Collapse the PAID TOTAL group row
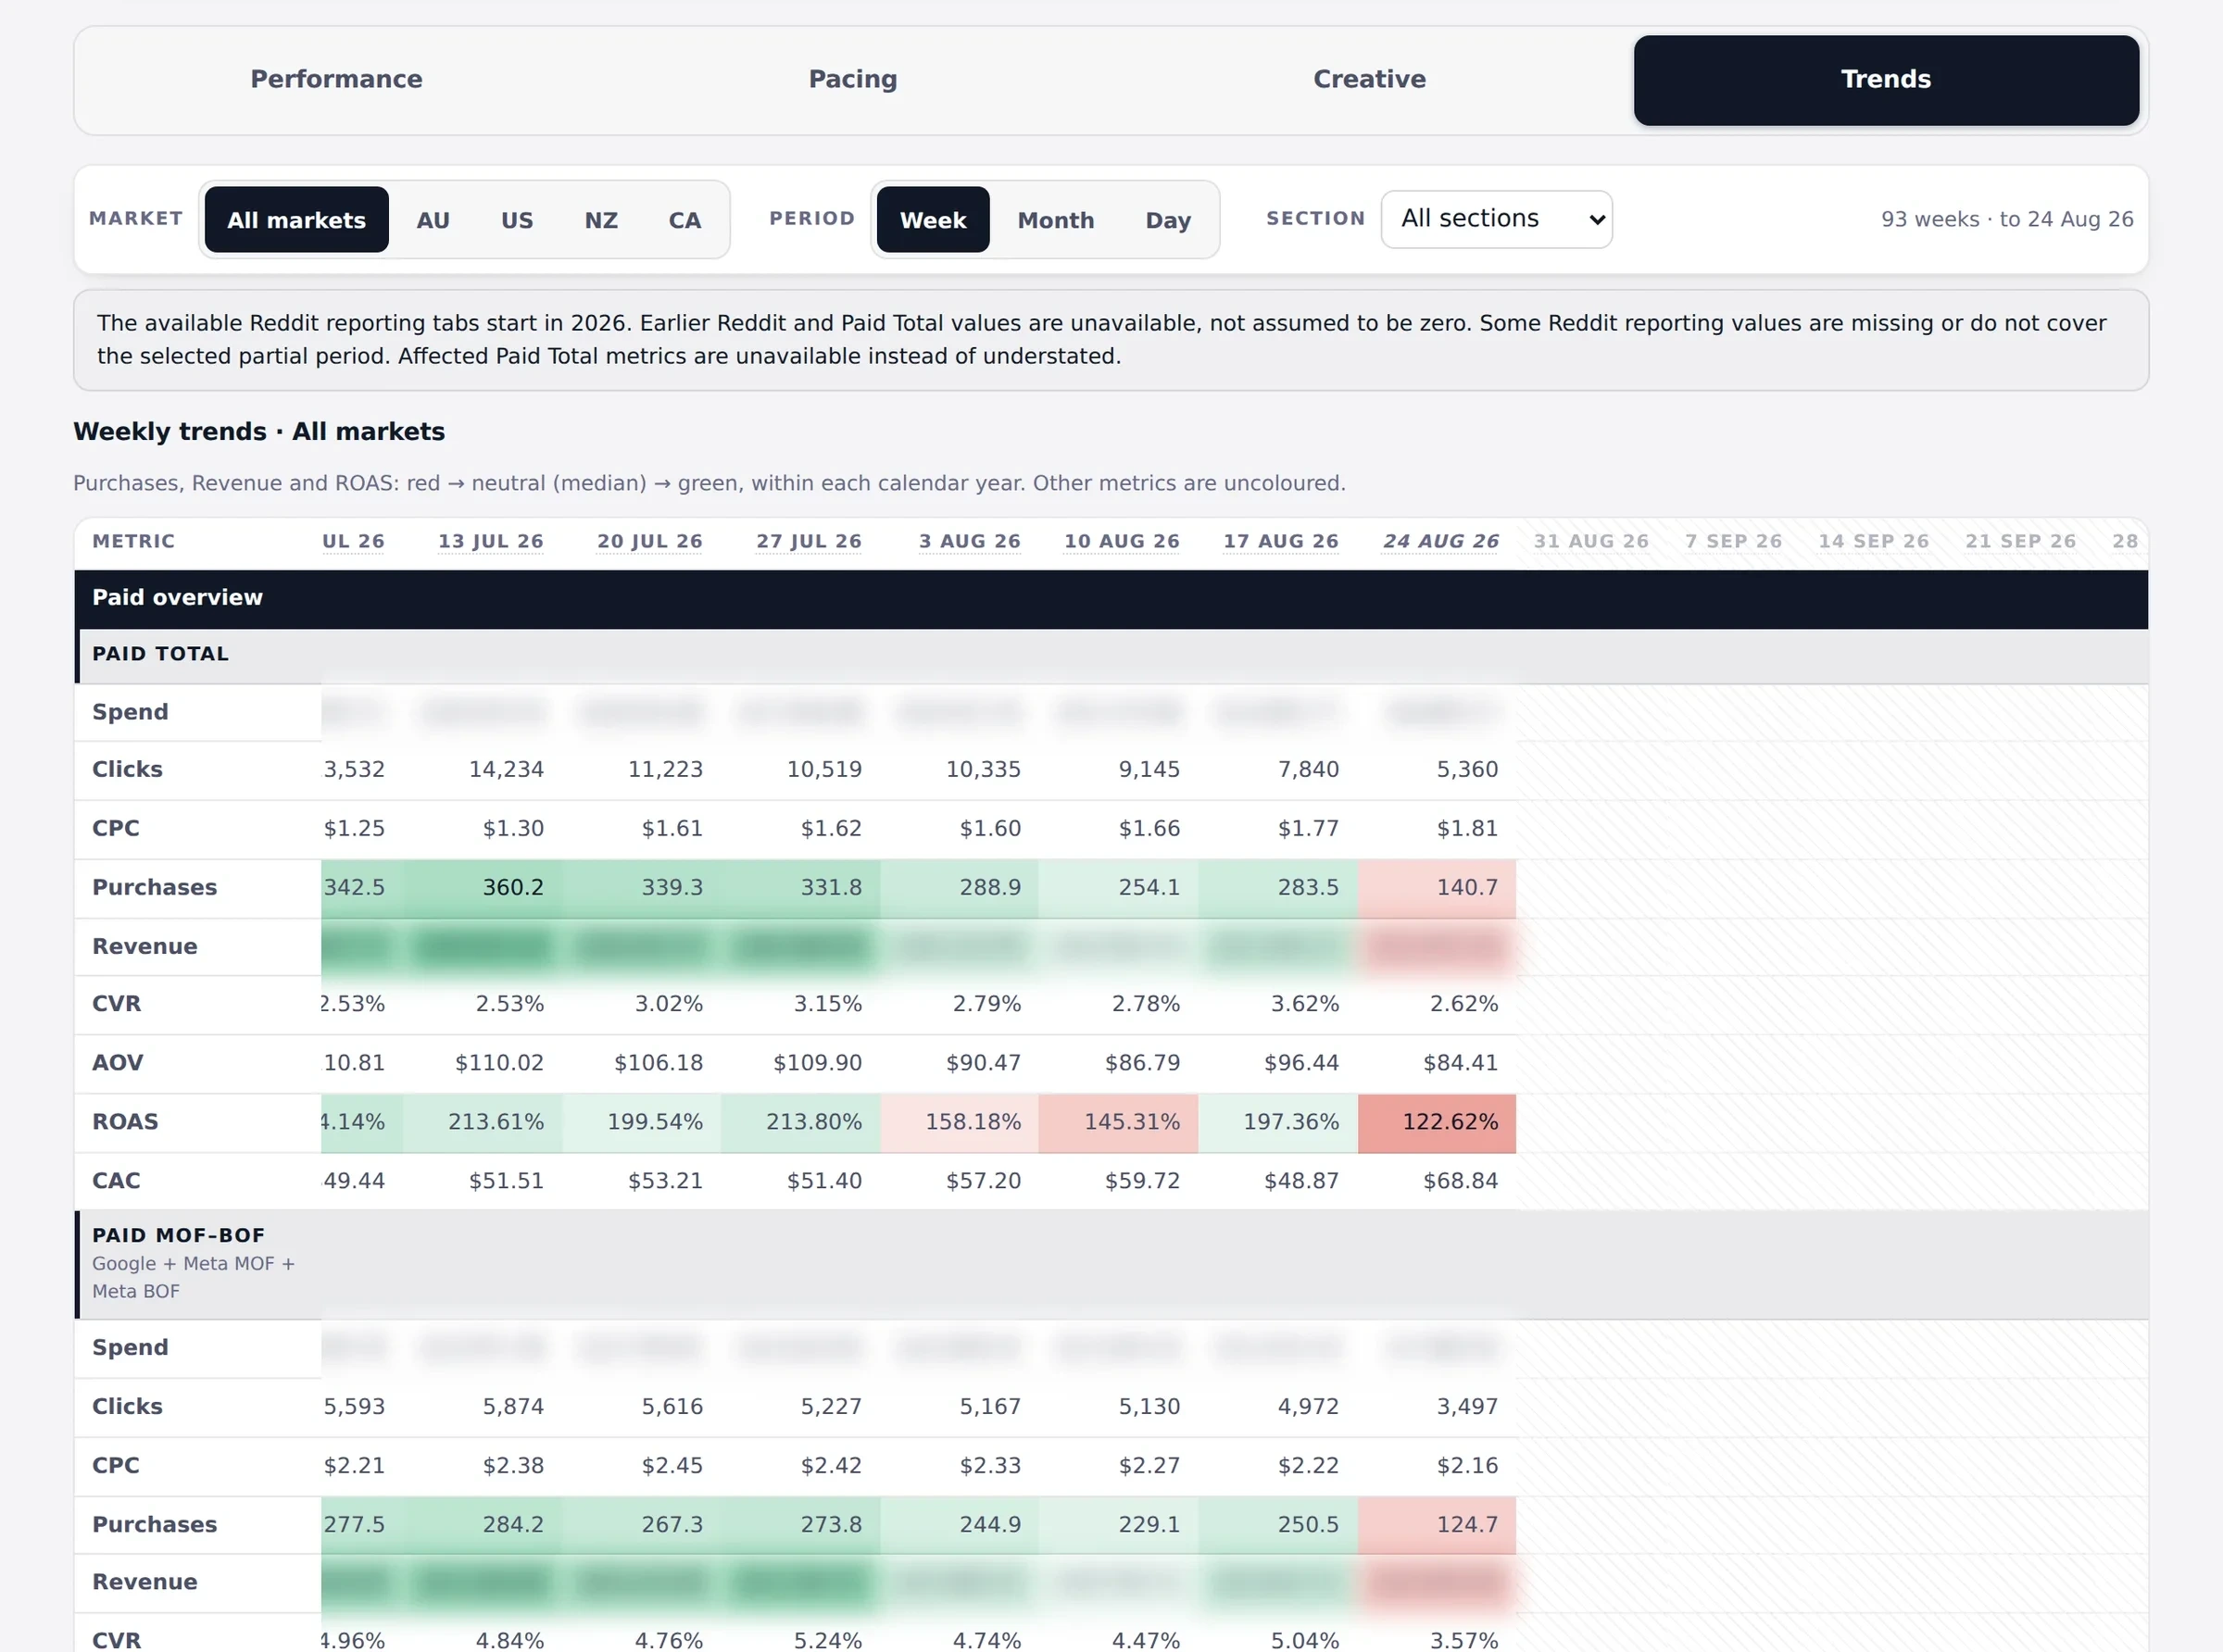The image size is (2223, 1652). (x=1111, y=655)
